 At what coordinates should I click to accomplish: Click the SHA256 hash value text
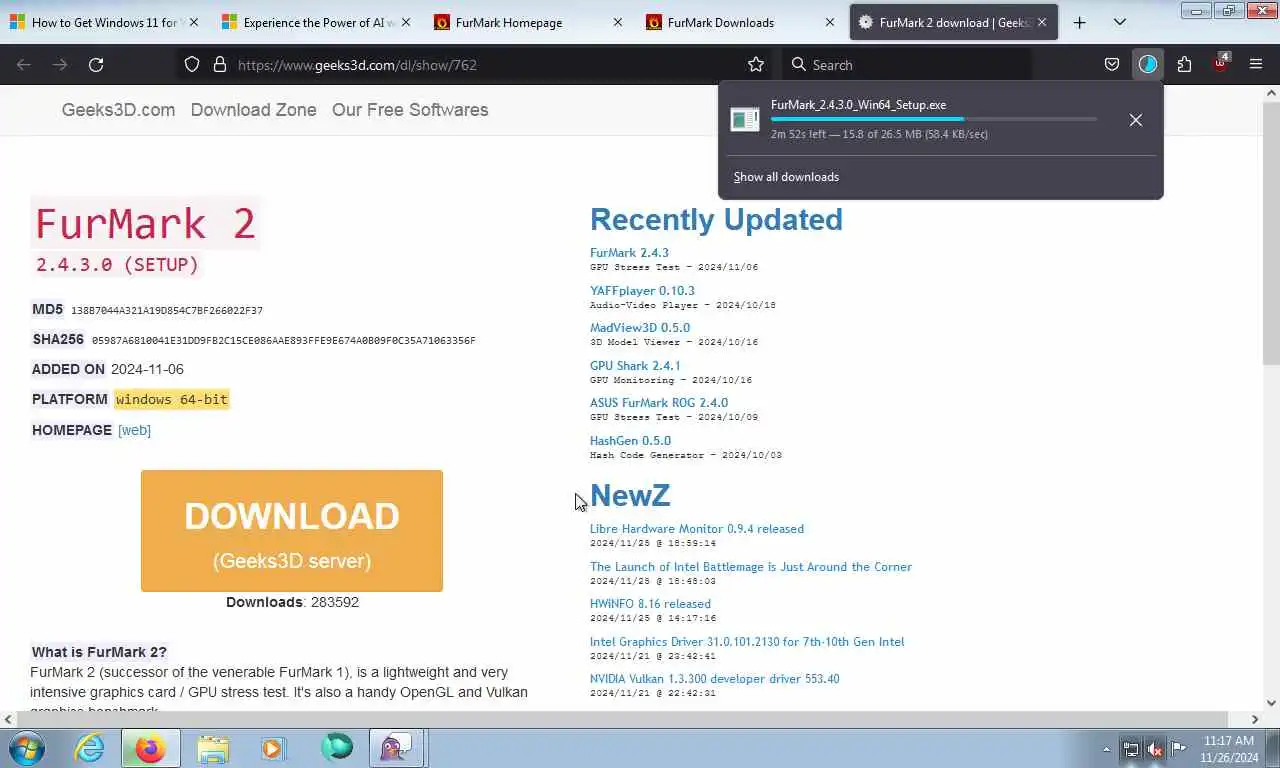click(x=283, y=341)
